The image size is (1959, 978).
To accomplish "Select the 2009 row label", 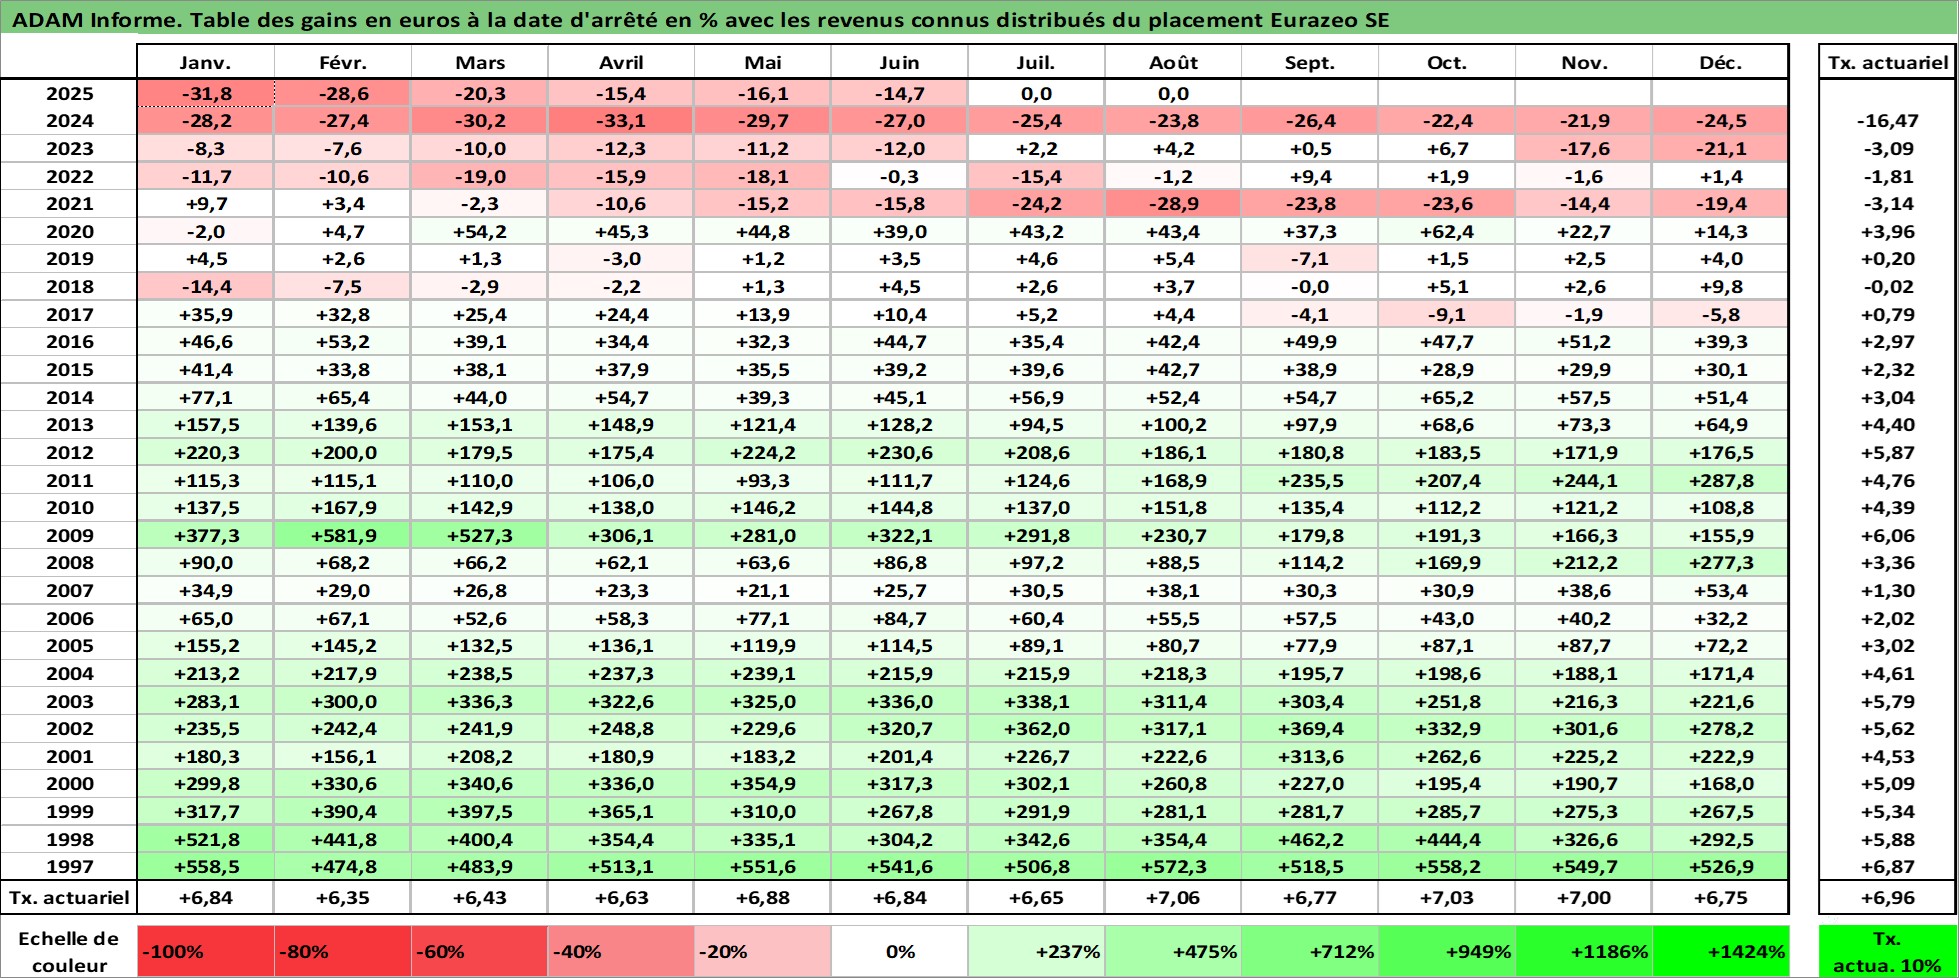I will pyautogui.click(x=69, y=536).
